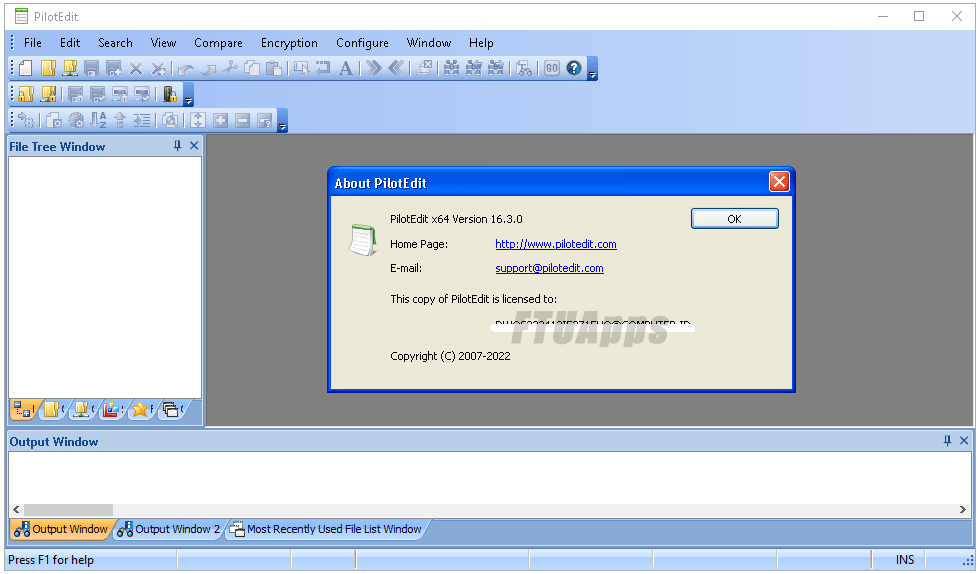The width and height of the screenshot is (978, 574).
Task: Switch to the Output Window 2 tab
Action: click(x=168, y=529)
